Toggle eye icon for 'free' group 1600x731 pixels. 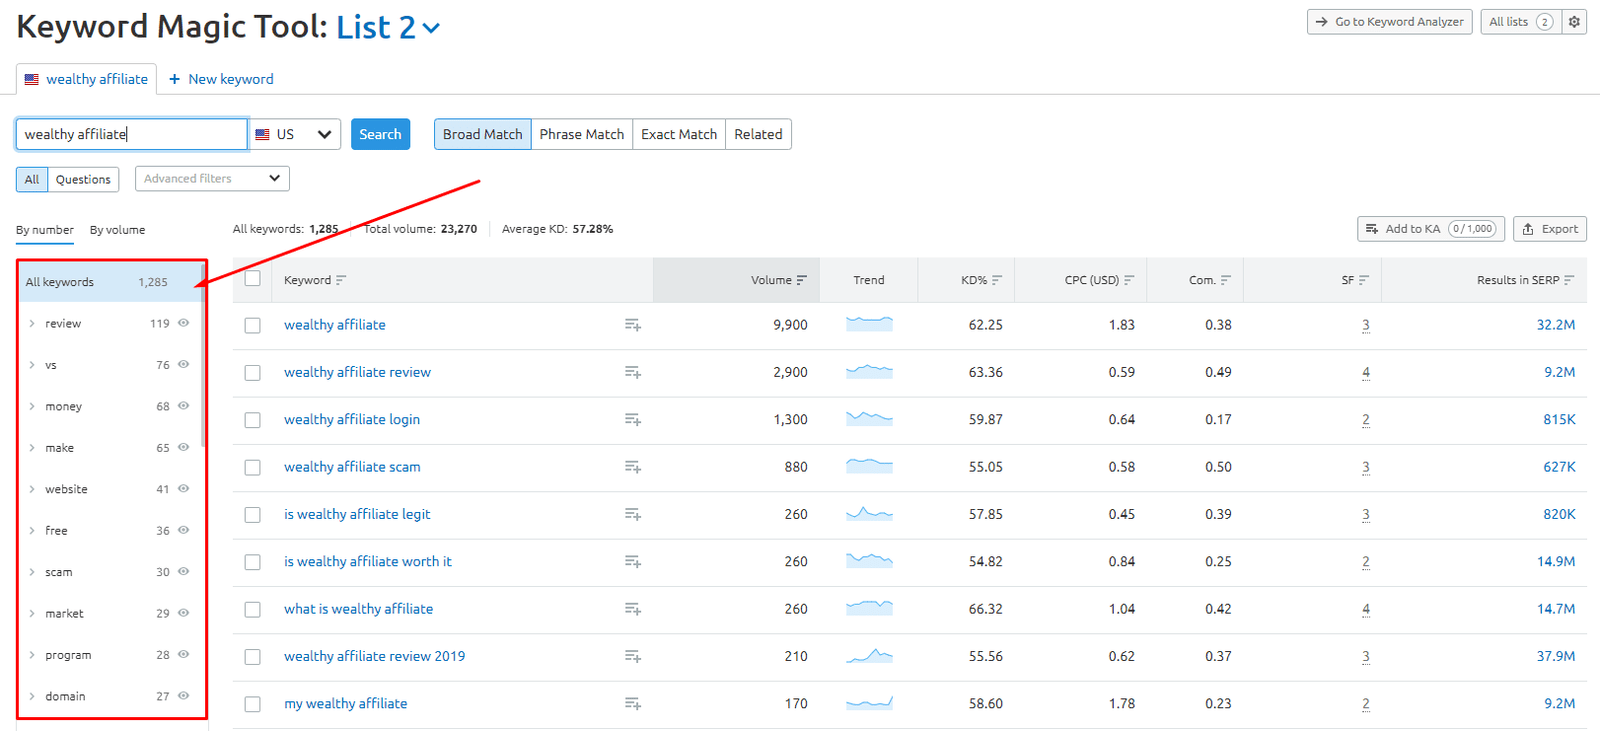183,530
